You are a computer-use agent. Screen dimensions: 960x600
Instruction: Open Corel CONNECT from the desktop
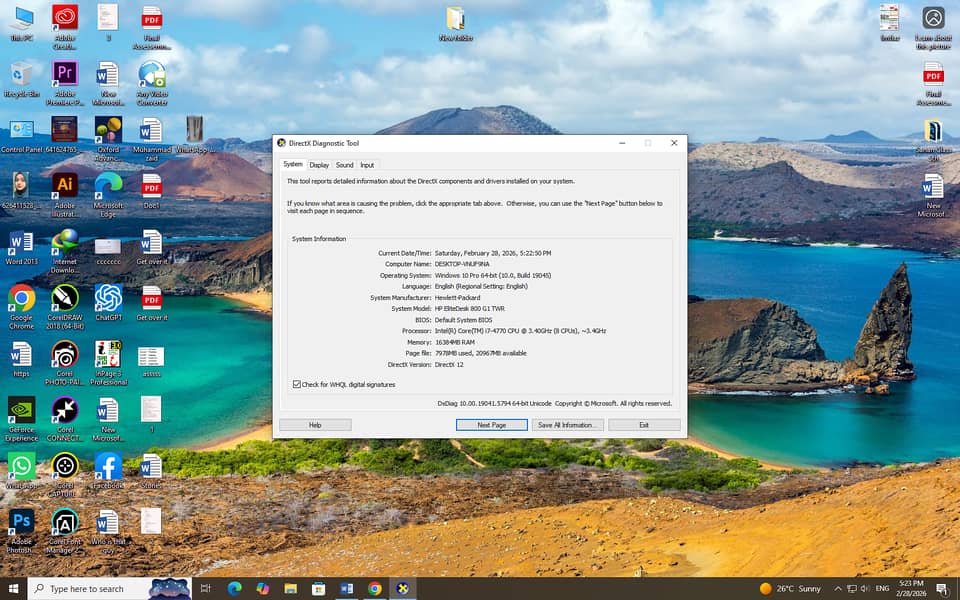(x=65, y=412)
